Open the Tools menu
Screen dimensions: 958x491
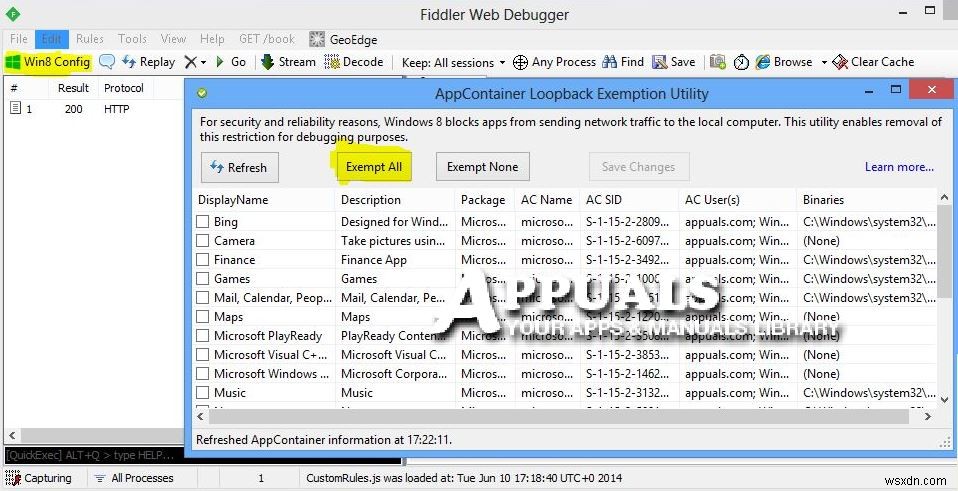coord(132,39)
